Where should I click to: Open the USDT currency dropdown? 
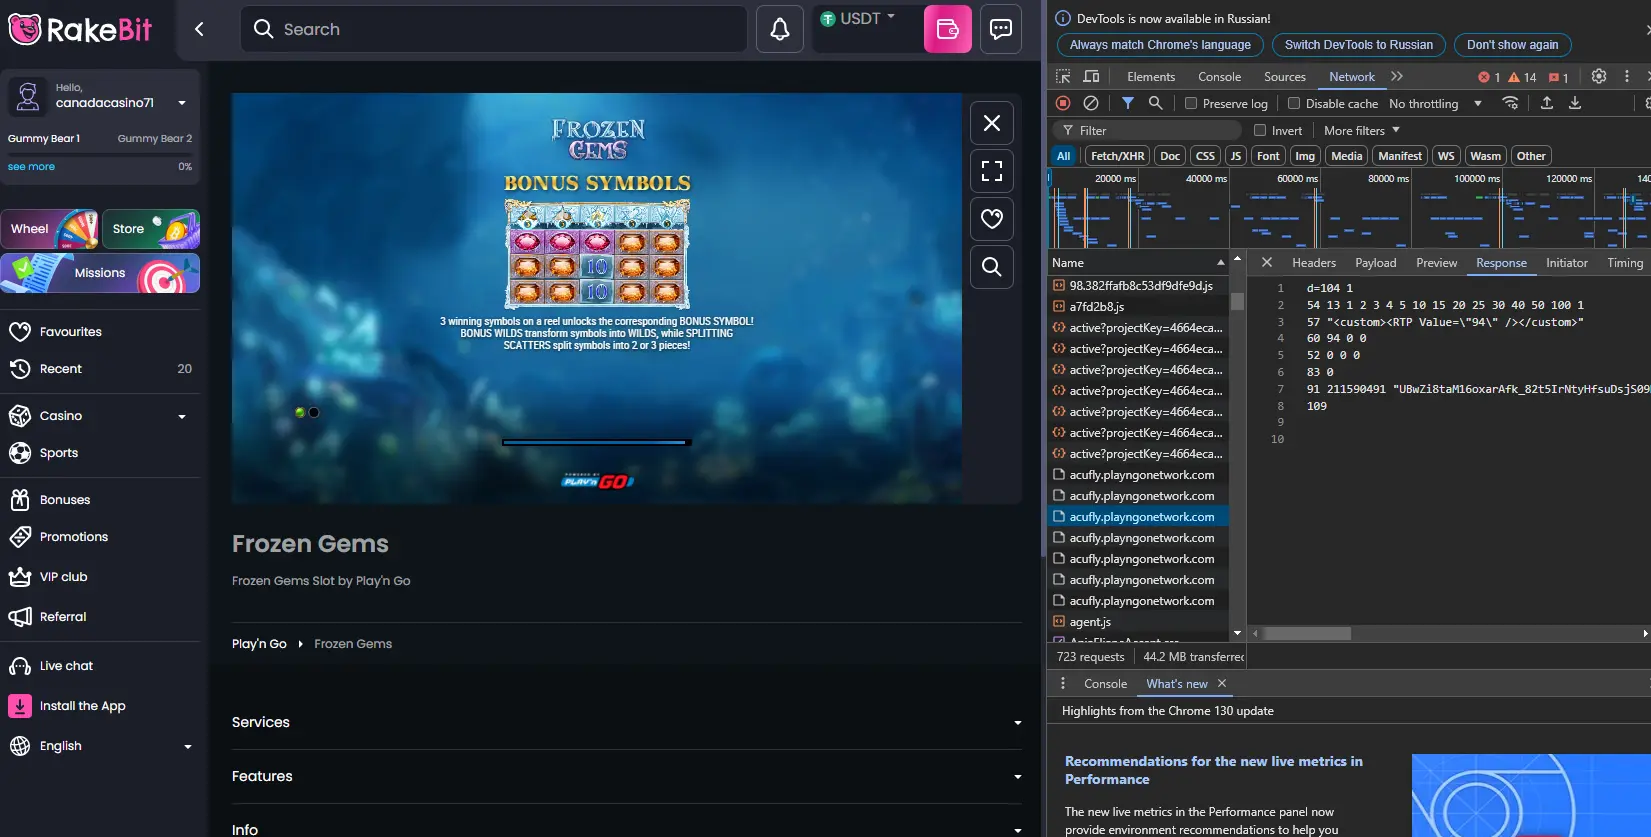coord(859,19)
